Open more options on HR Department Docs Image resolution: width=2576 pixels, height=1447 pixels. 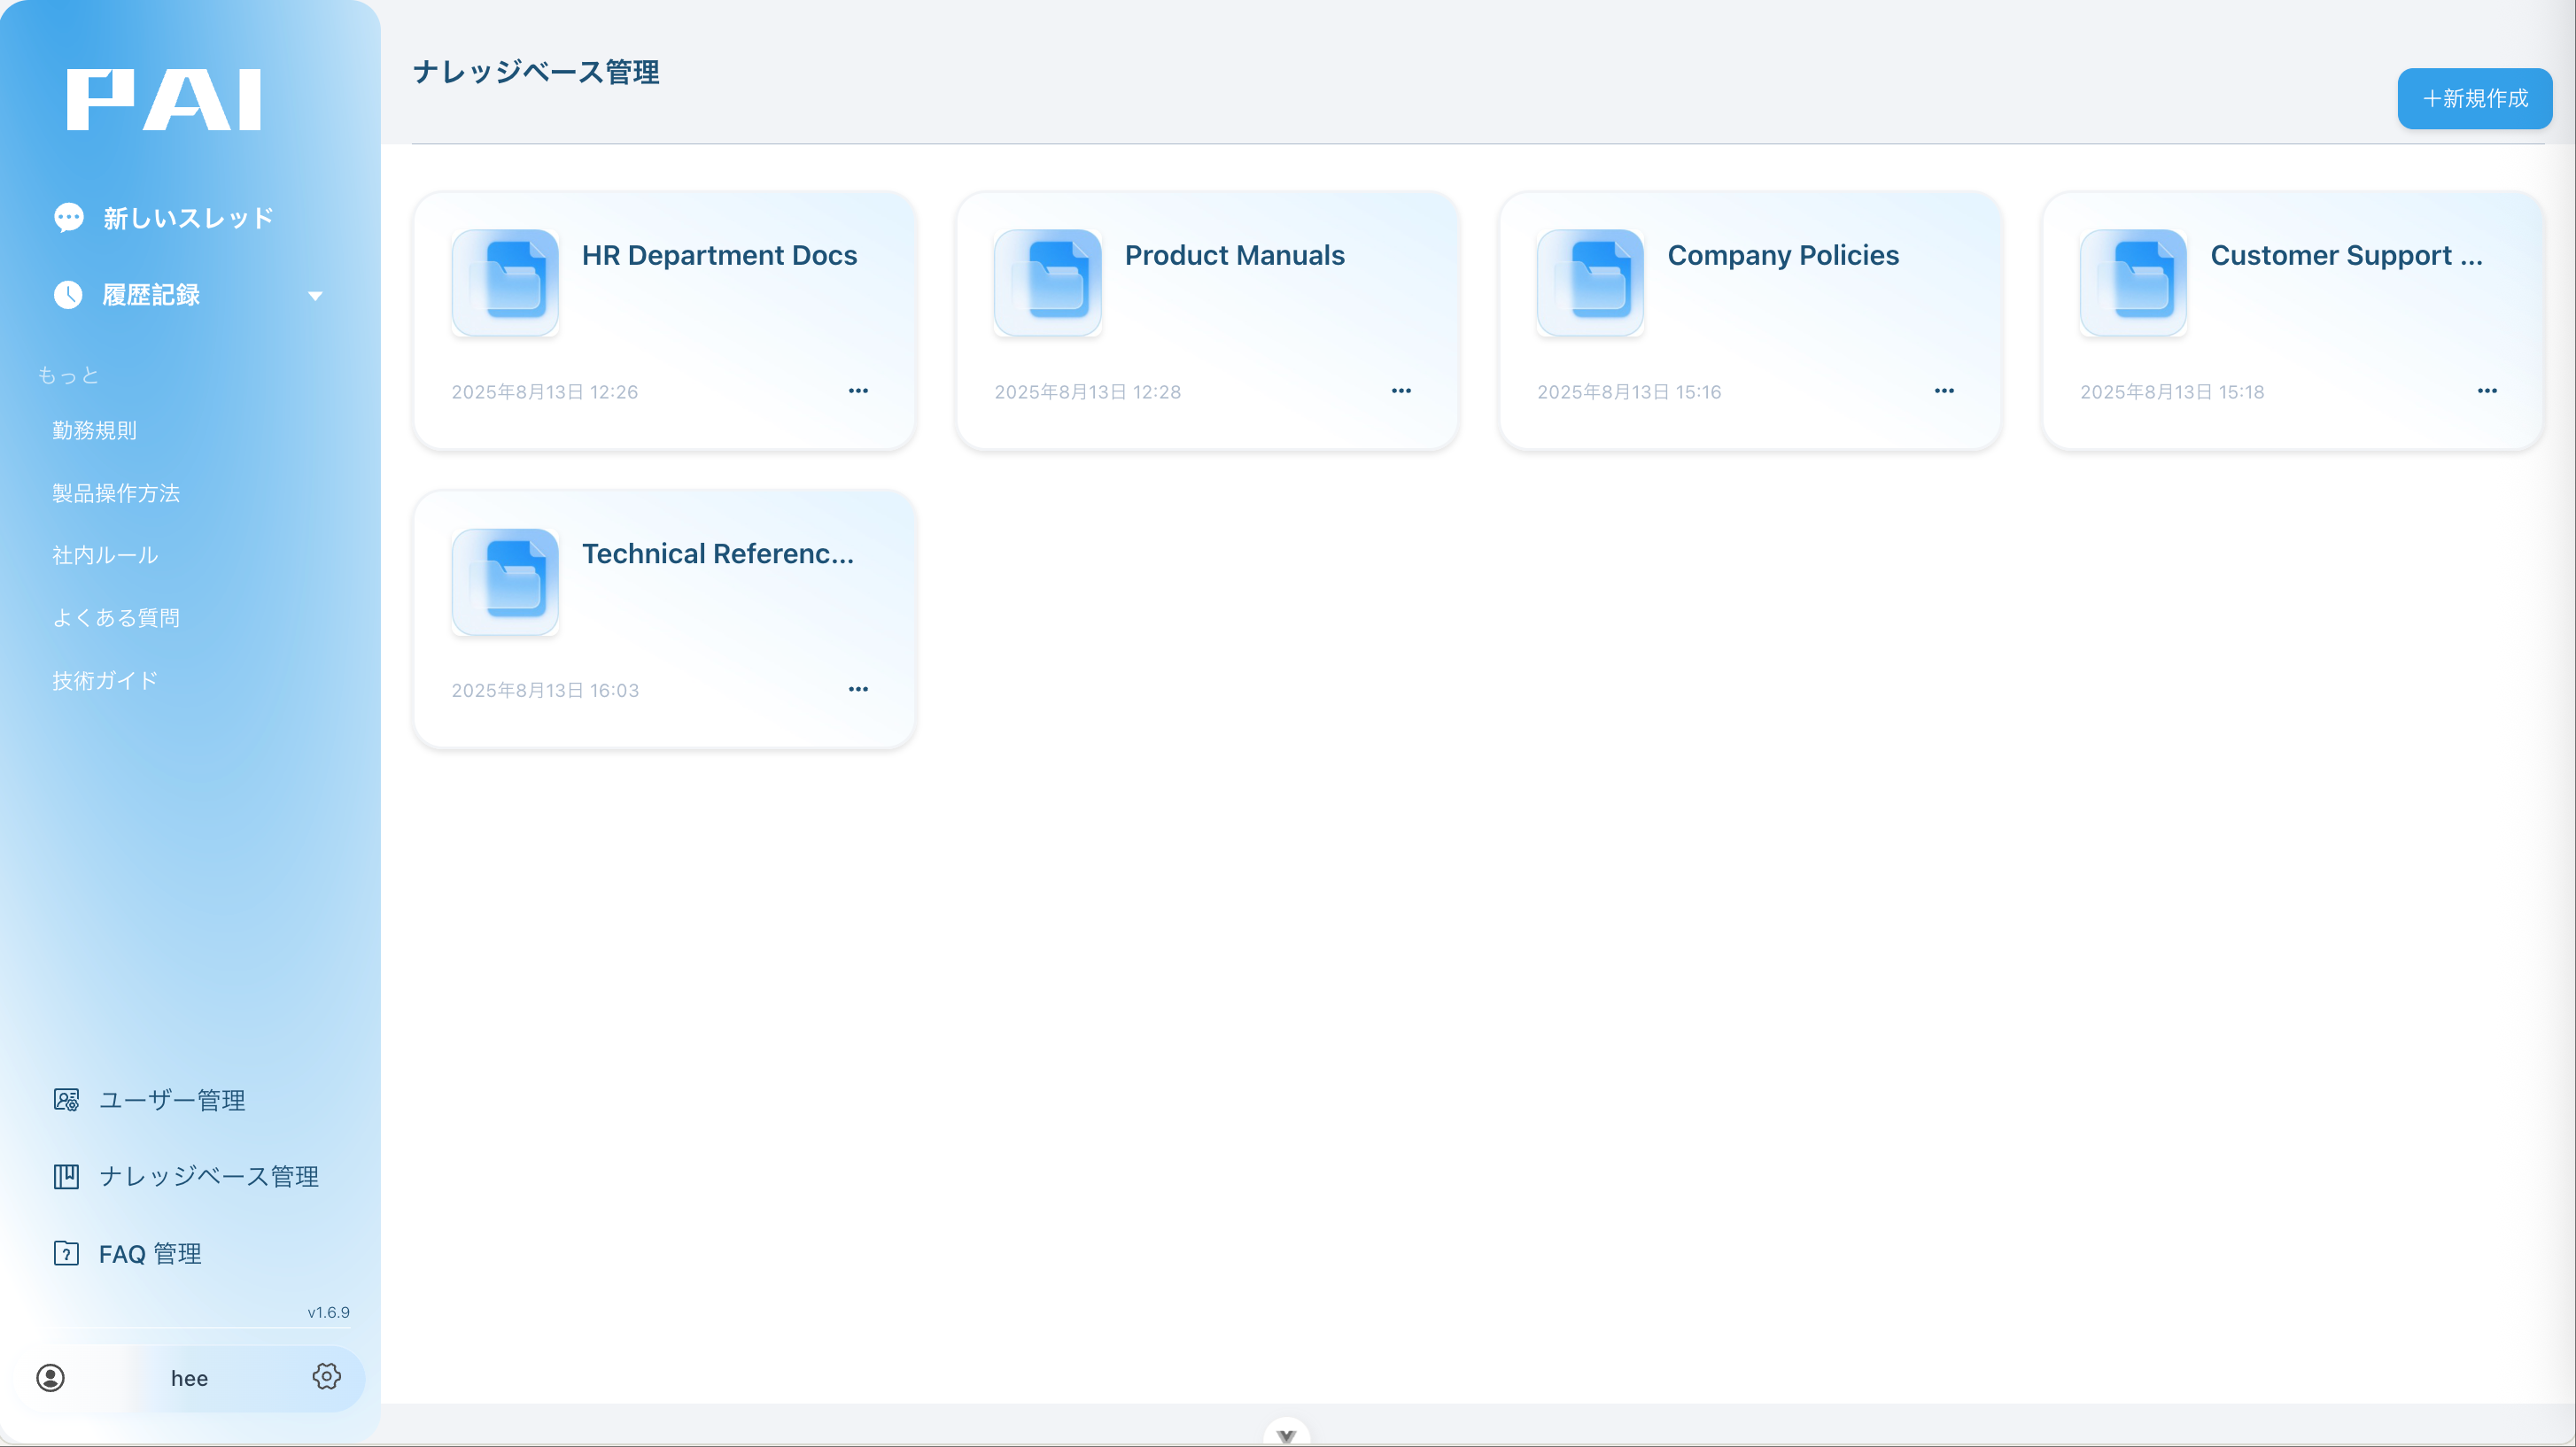click(x=858, y=391)
